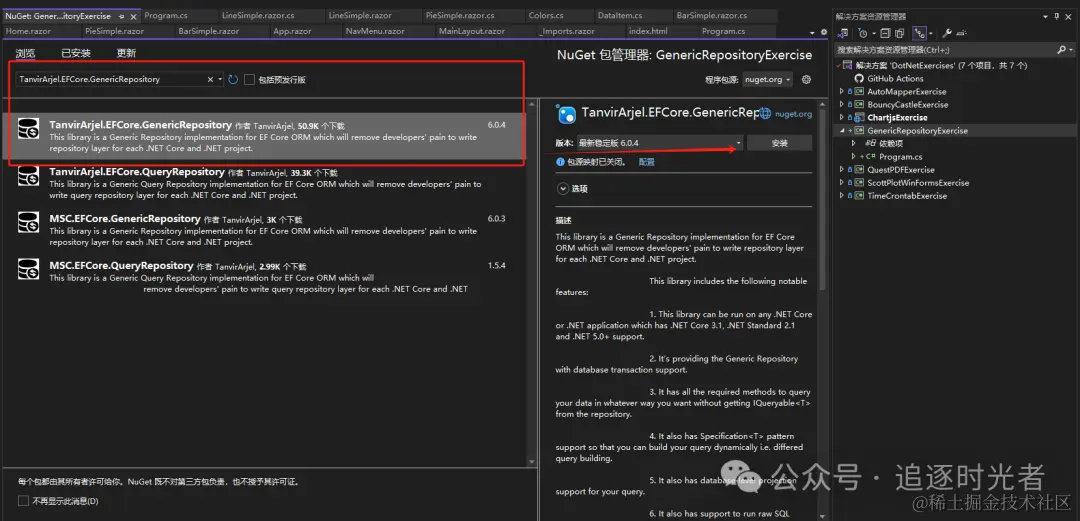Open Colors.cs document tab
Screen dimensions: 1080x521
point(546,15)
